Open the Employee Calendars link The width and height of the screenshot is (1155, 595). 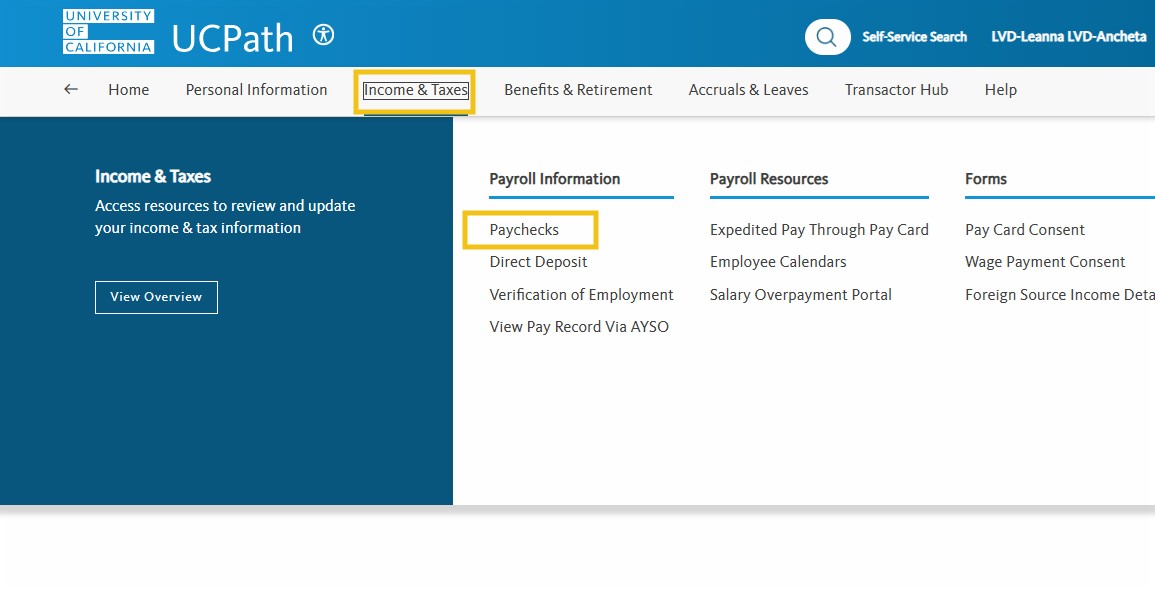[778, 262]
